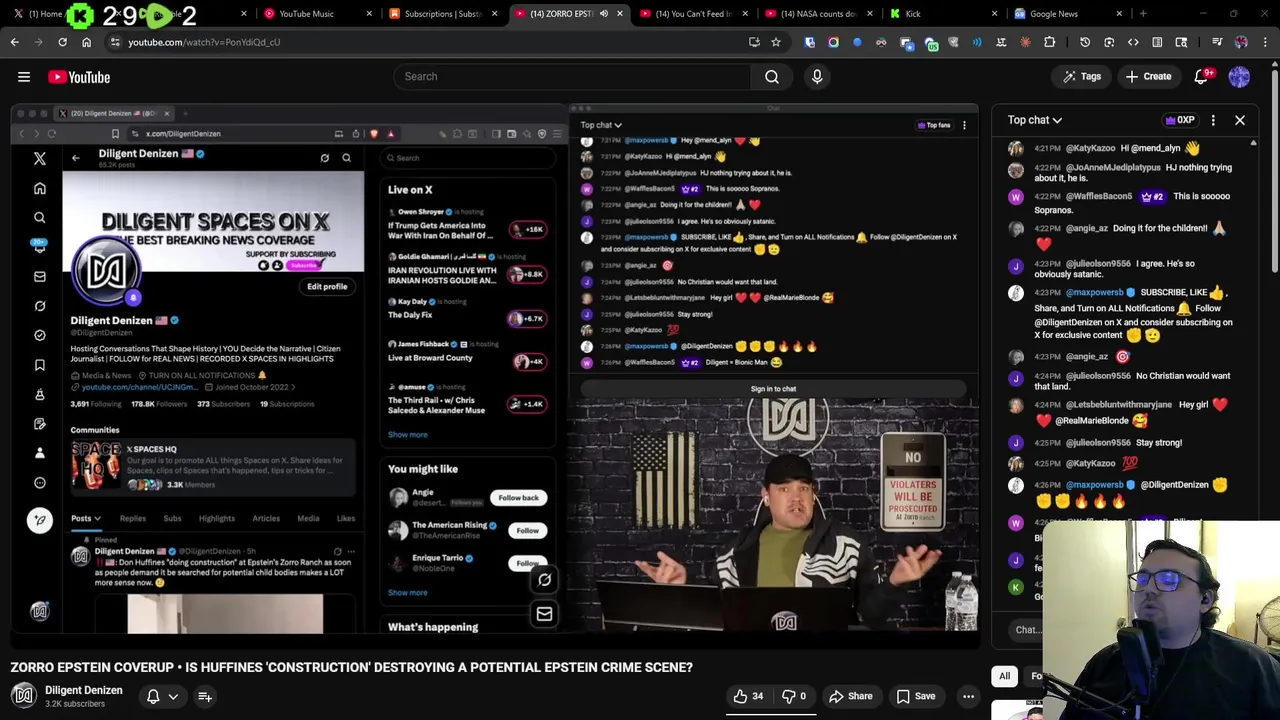Open the Tags extension button
This screenshot has width=1280, height=720.
tap(1082, 77)
